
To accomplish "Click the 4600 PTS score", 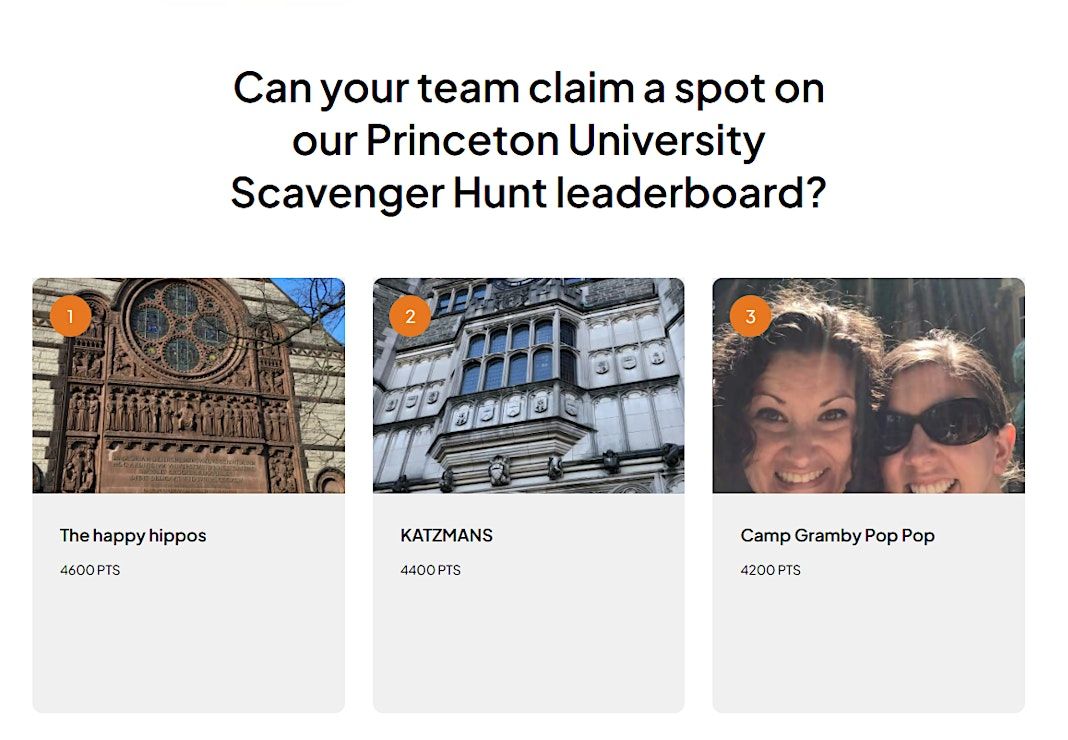I will pos(90,570).
